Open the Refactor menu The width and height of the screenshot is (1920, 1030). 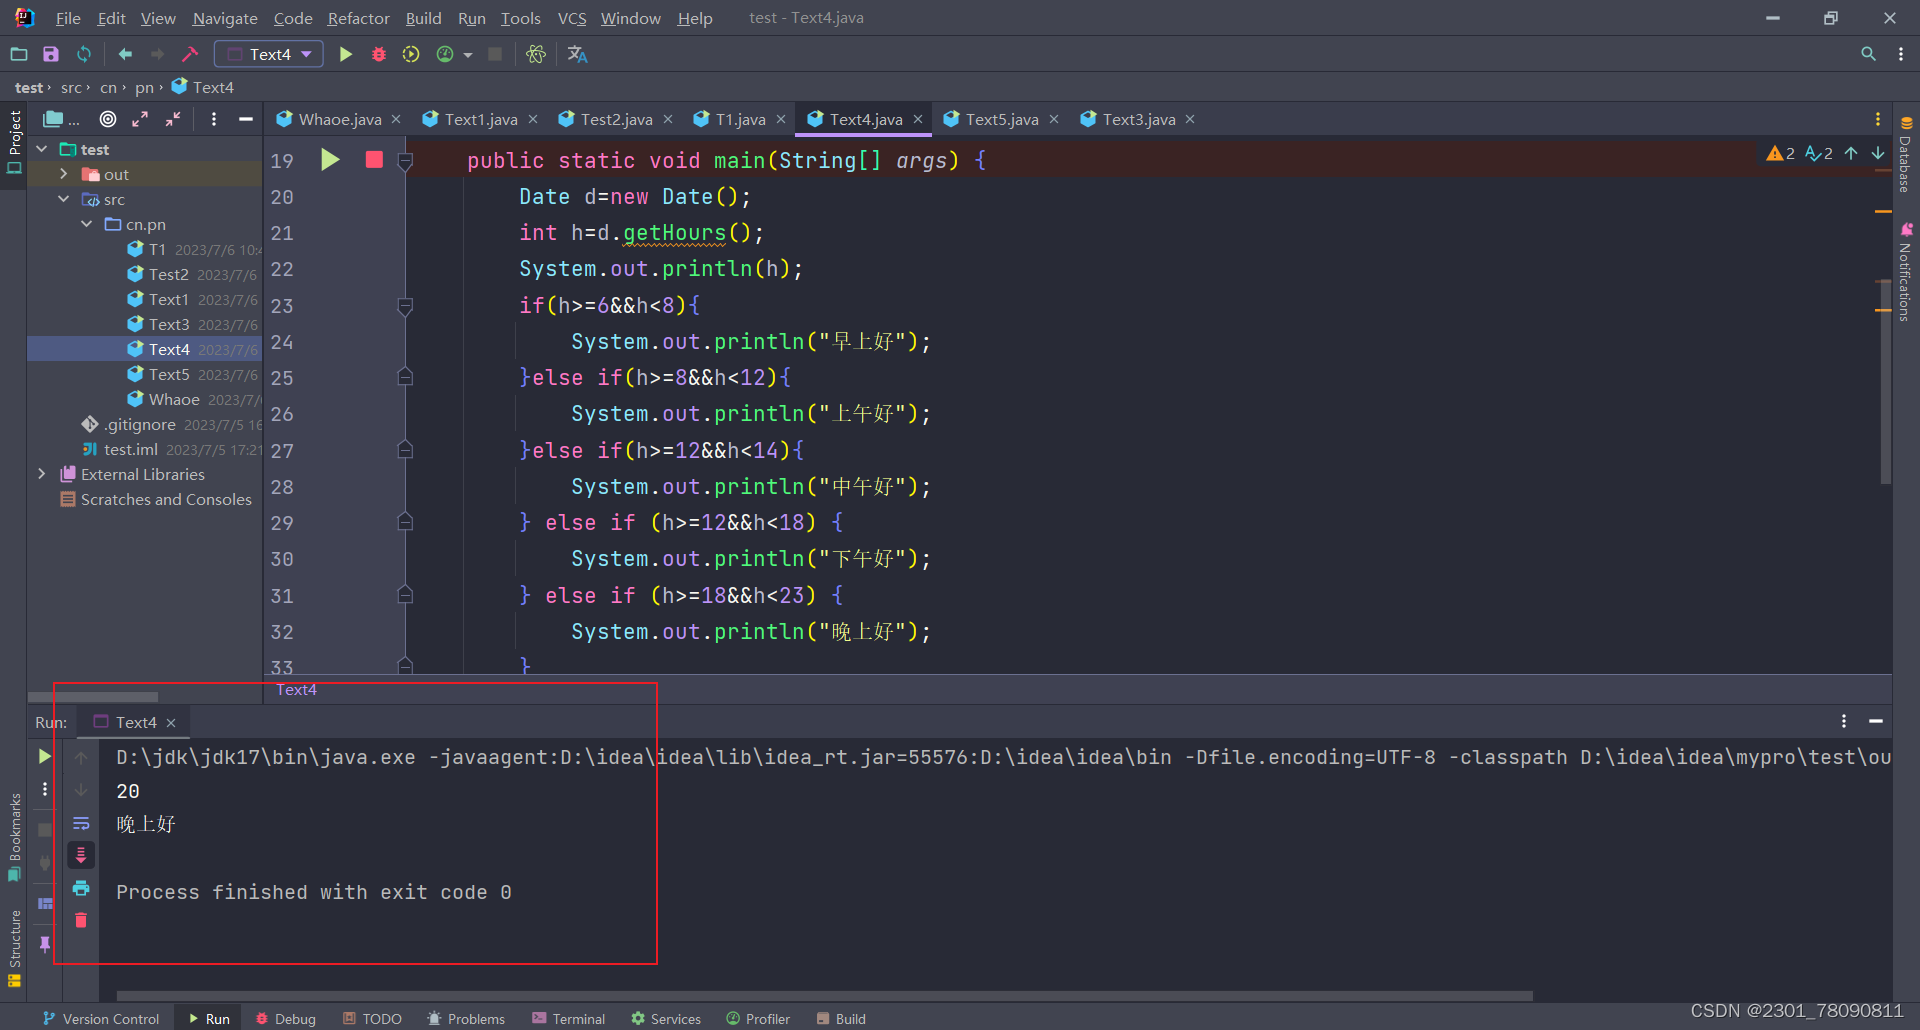(x=358, y=18)
